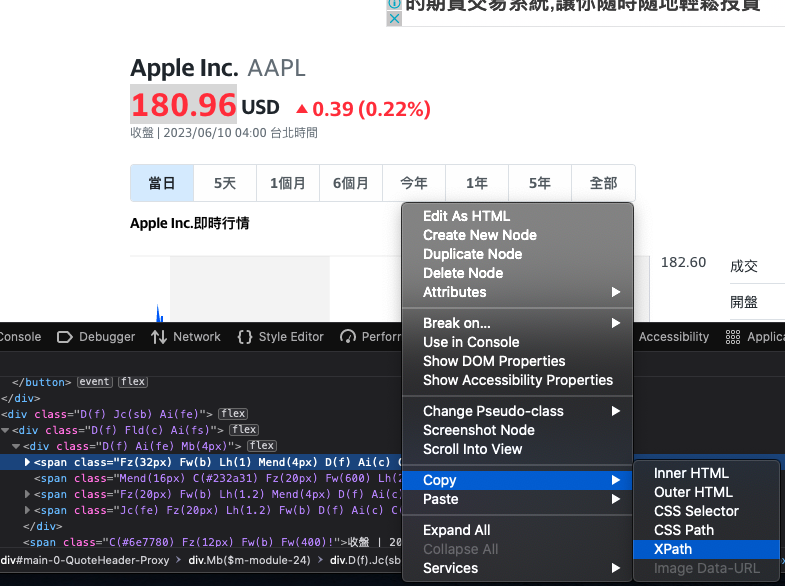Select the 1年 chart range button
Viewport: 785px width, 586px height.
tap(477, 183)
